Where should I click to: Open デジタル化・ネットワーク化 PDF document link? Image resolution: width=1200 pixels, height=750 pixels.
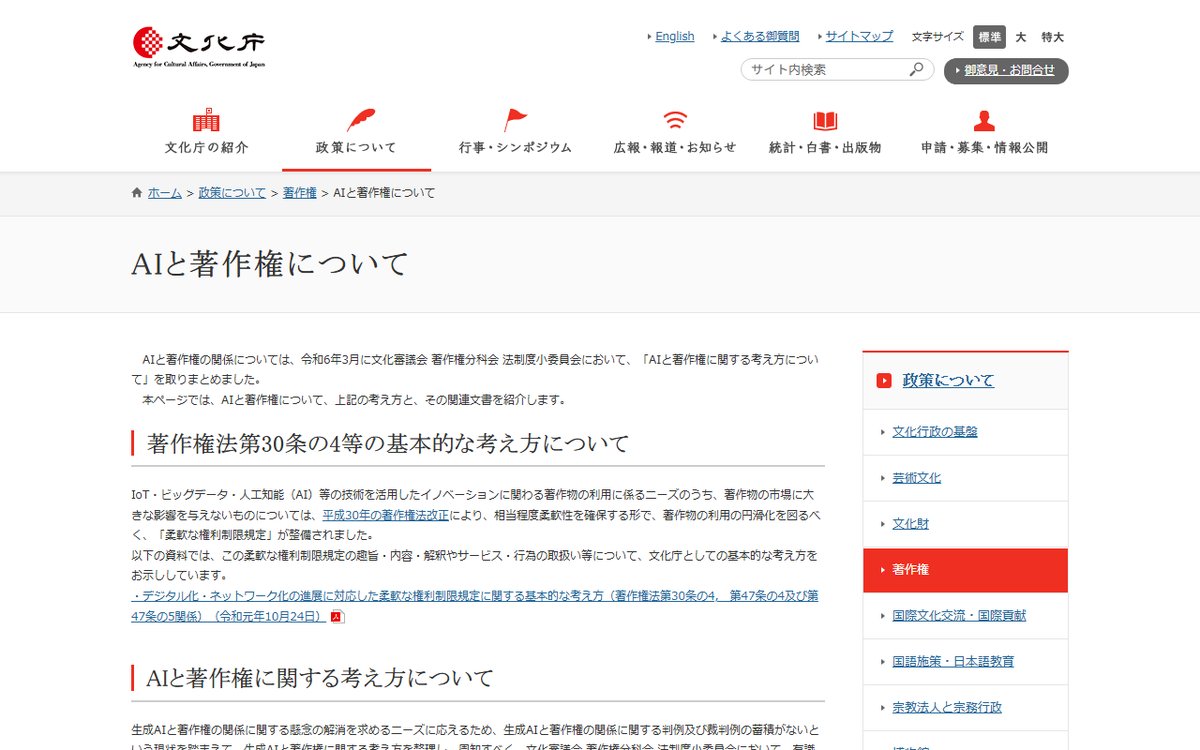[475, 606]
